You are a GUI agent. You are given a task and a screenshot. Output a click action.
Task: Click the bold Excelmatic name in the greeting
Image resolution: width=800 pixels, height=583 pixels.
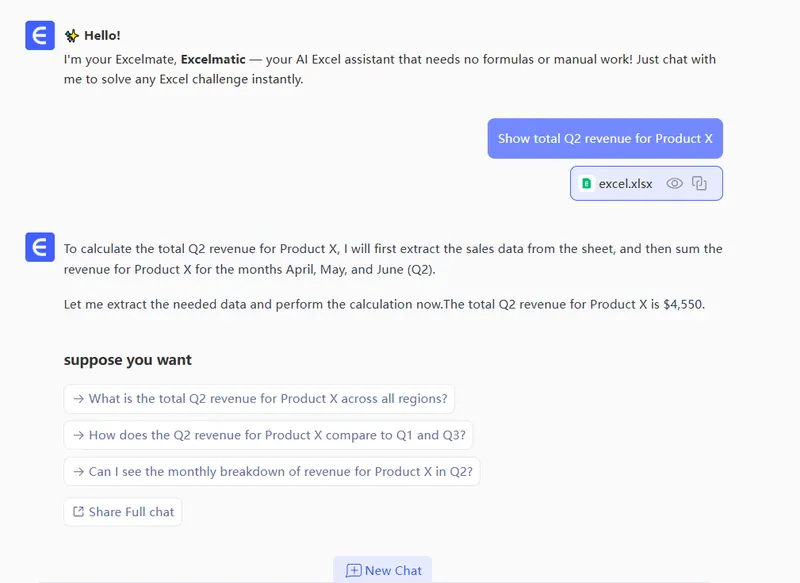[212, 59]
